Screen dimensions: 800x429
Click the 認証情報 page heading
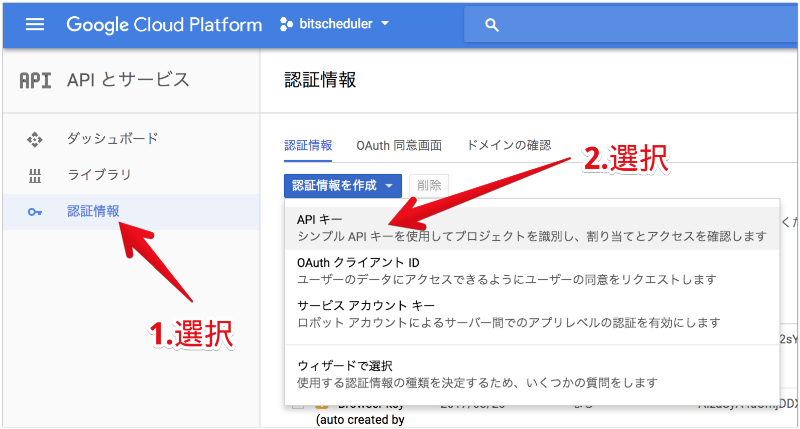point(320,80)
